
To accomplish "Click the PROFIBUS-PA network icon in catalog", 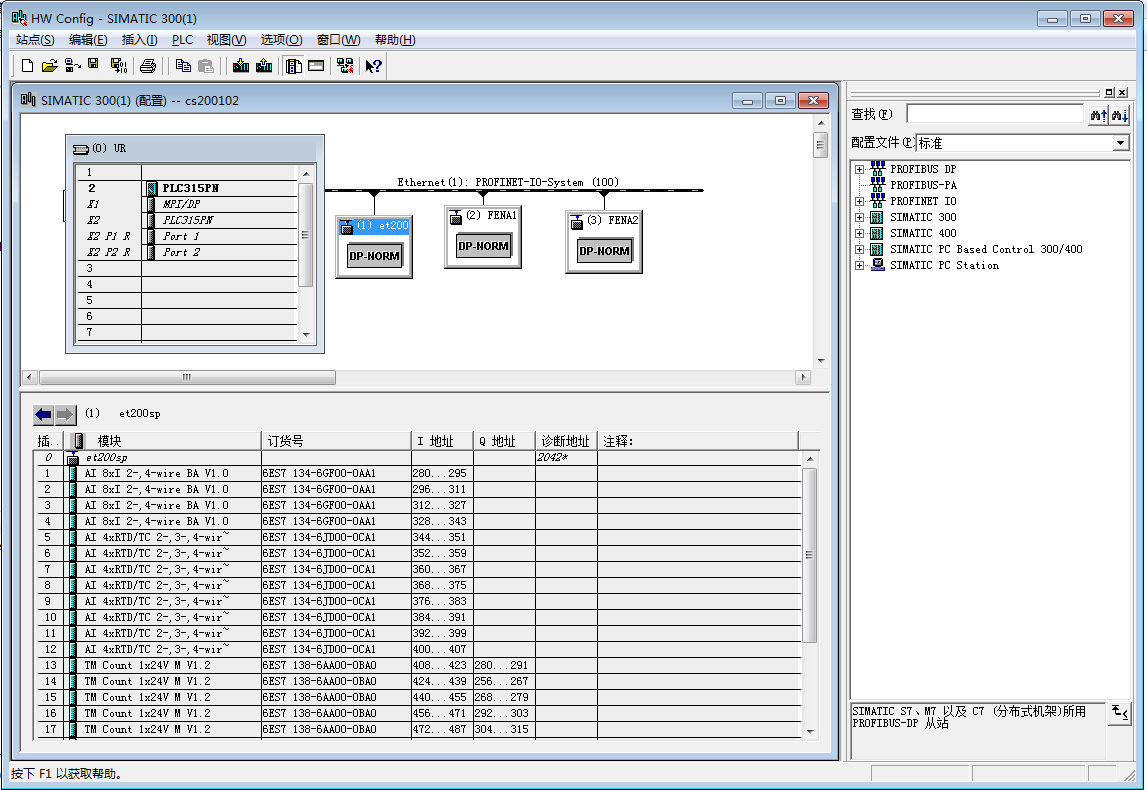I will [x=878, y=185].
